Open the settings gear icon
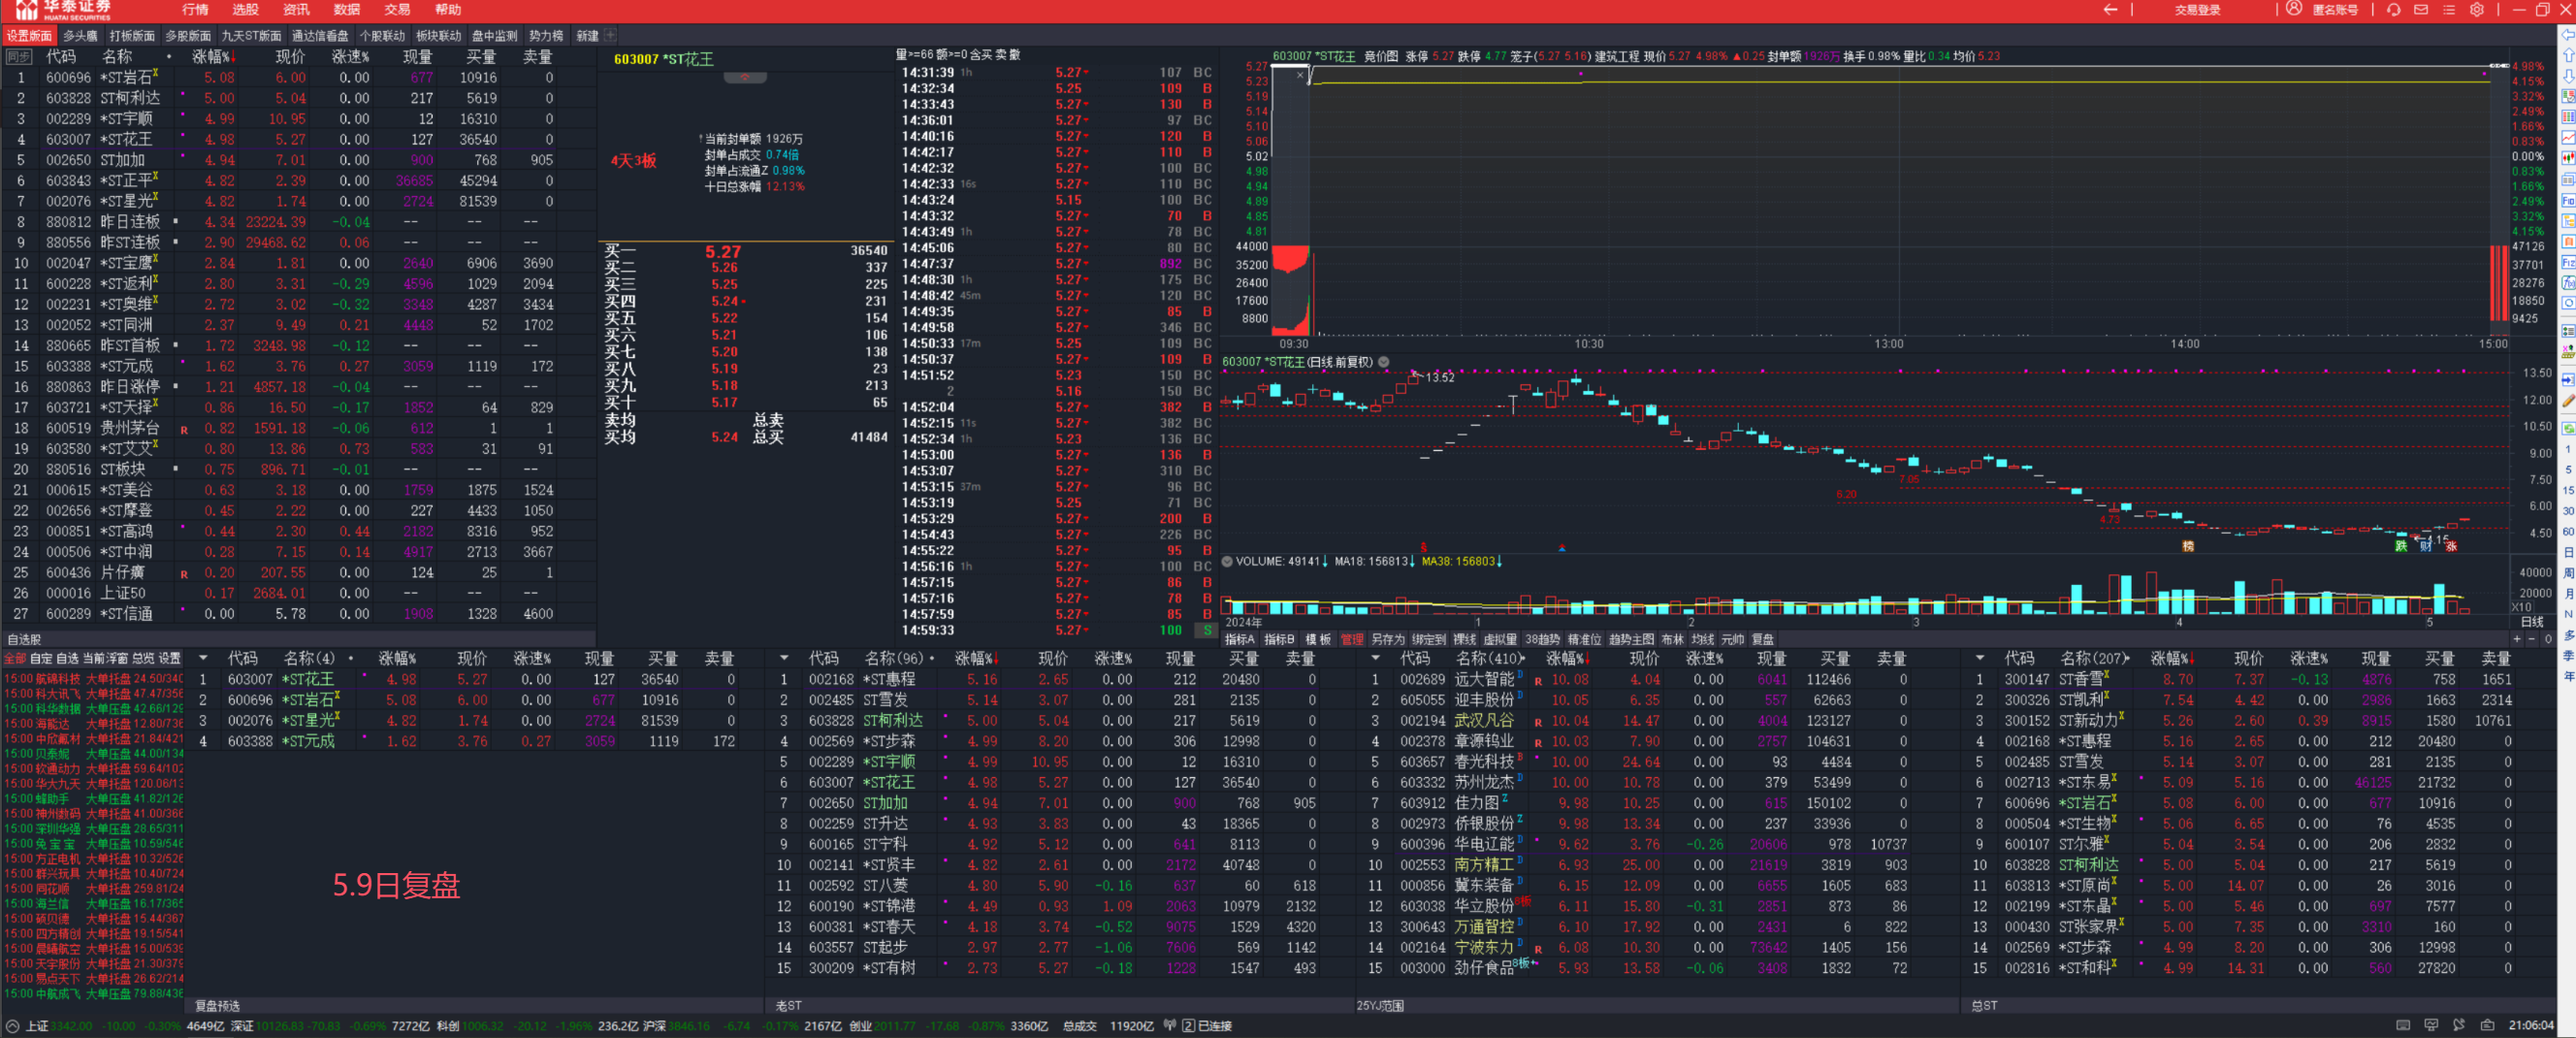Viewport: 2576px width, 1038px height. coord(2477,10)
